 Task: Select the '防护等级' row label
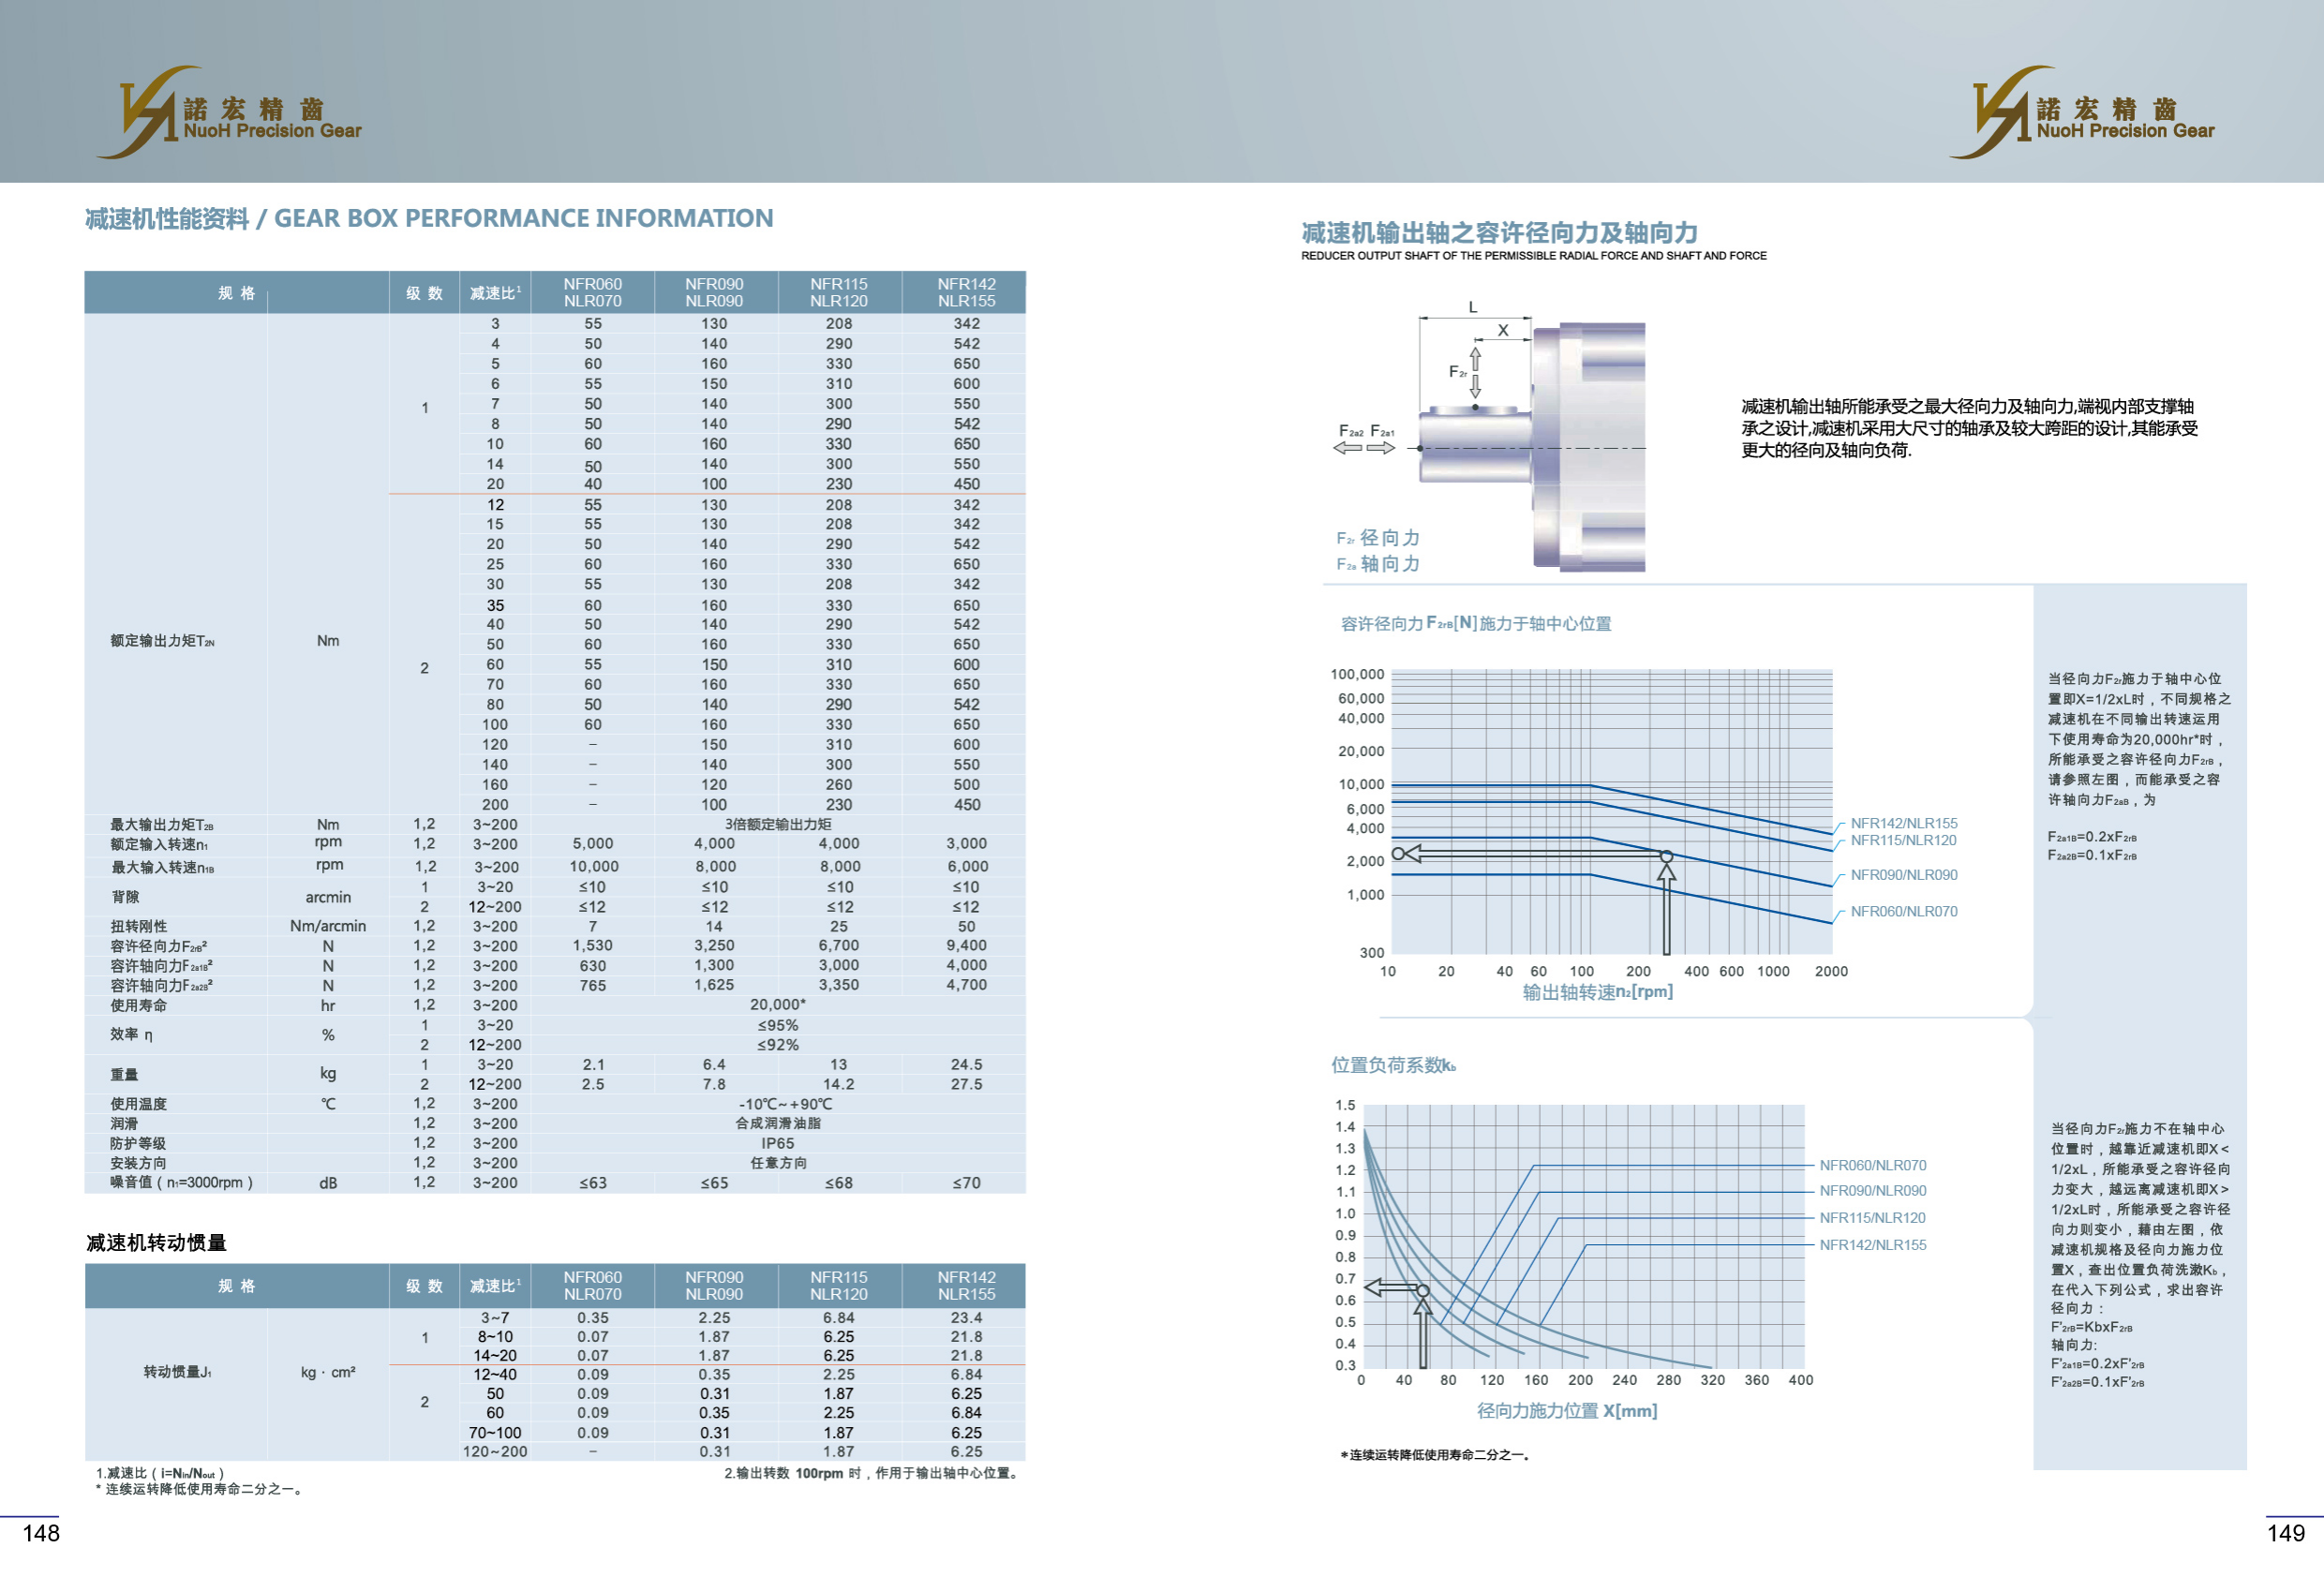pos(139,1144)
